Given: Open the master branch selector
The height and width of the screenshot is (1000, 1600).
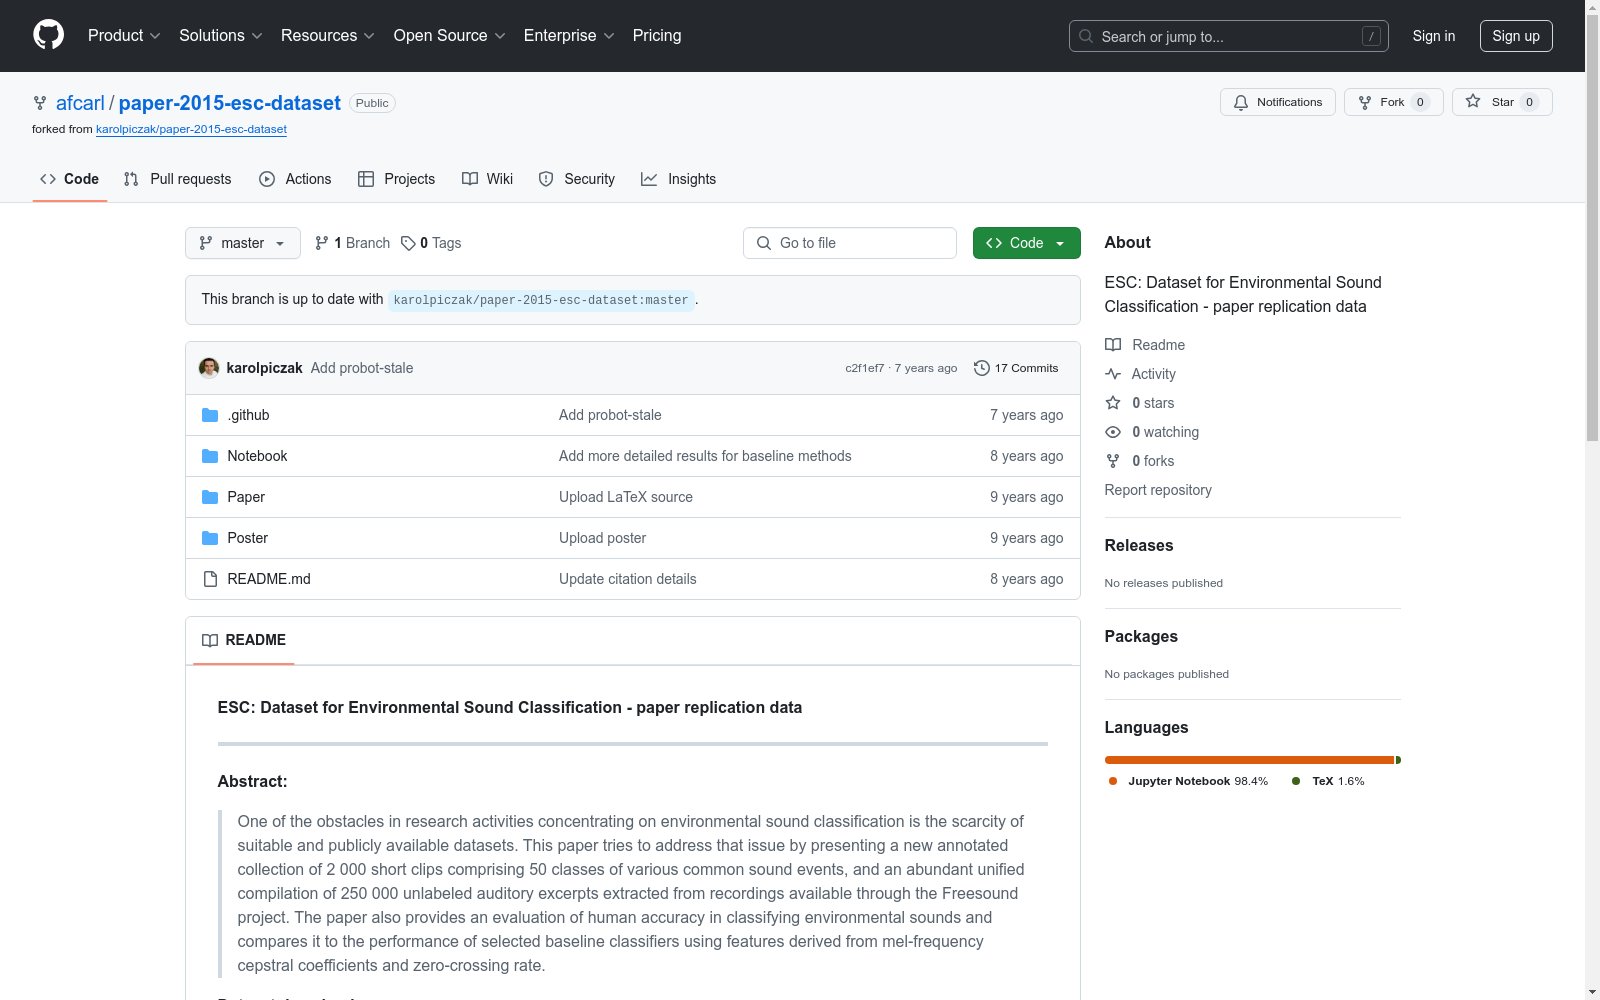Looking at the screenshot, I should (x=243, y=243).
